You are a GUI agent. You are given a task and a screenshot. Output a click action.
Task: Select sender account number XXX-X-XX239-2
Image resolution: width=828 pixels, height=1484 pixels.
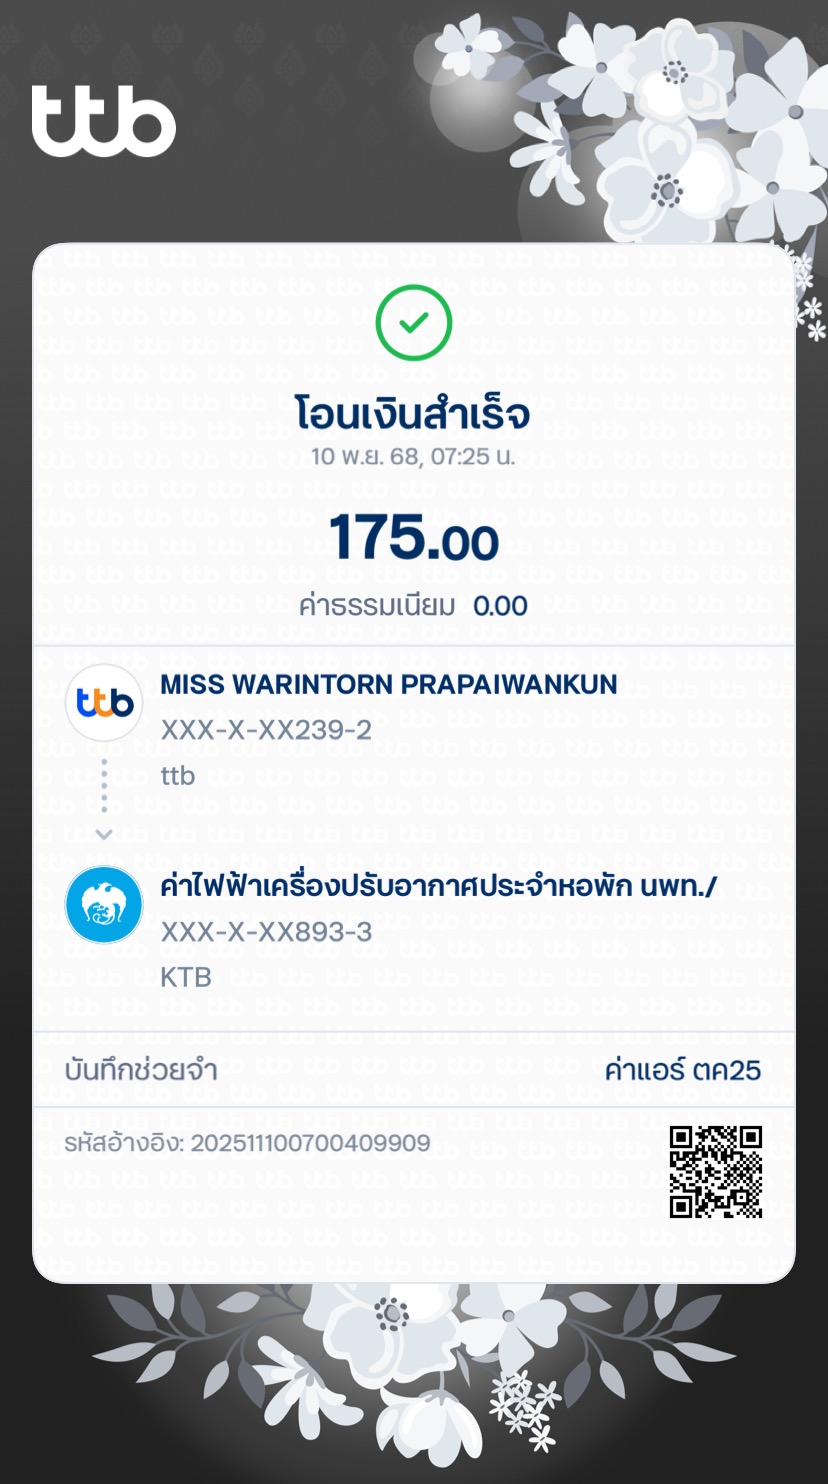click(x=266, y=730)
